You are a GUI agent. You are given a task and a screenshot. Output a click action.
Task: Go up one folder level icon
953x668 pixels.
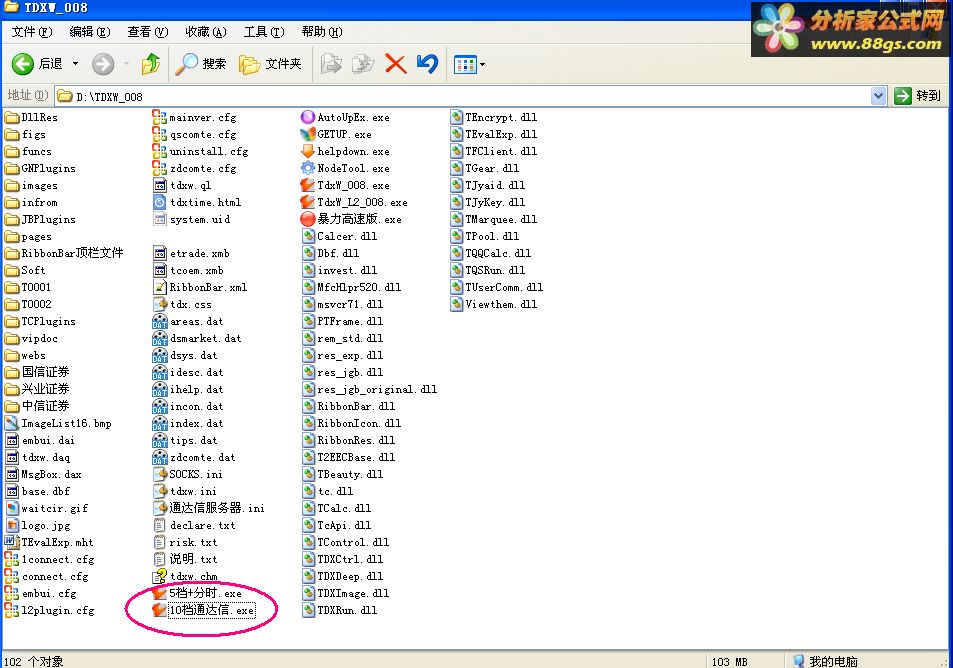[x=151, y=64]
